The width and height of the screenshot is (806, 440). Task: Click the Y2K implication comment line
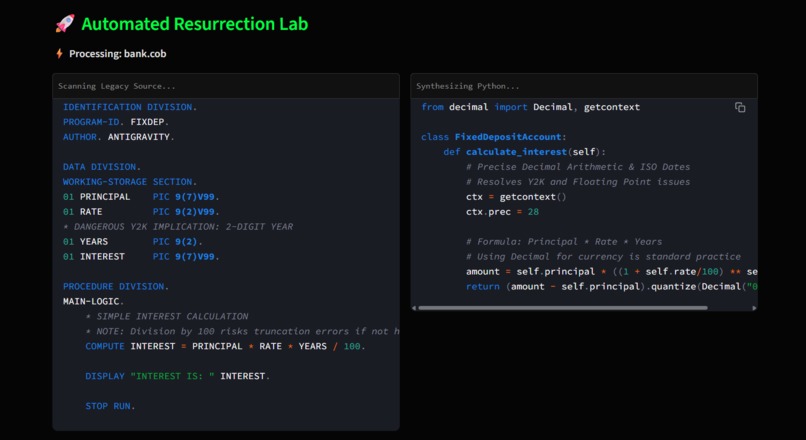(178, 226)
